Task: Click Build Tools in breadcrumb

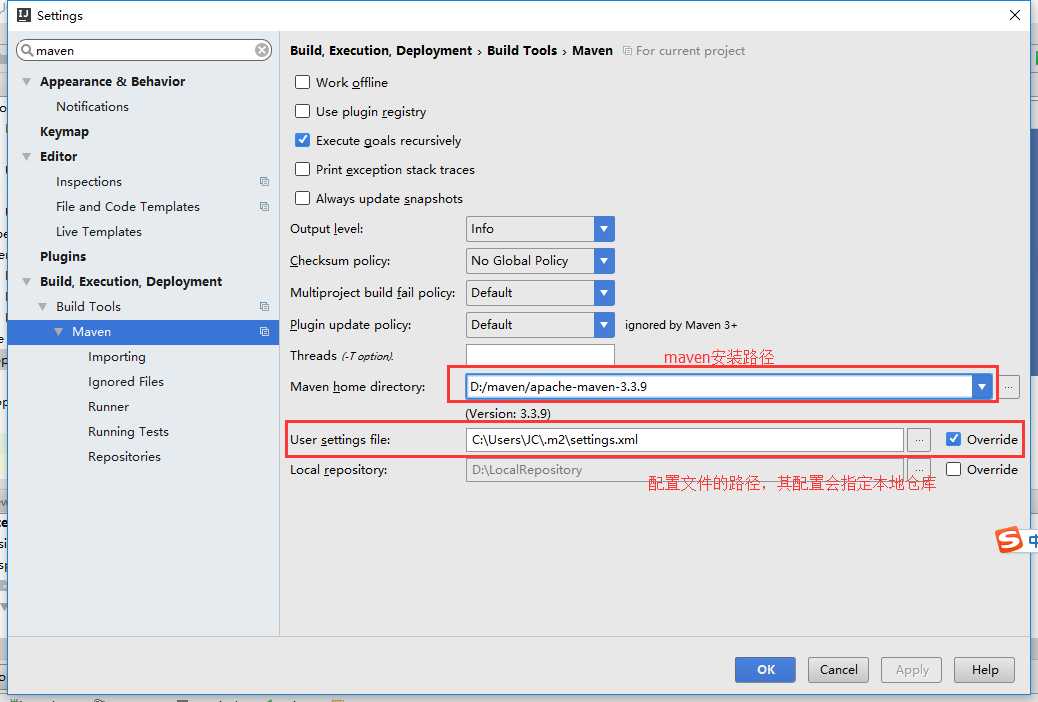Action: point(522,50)
